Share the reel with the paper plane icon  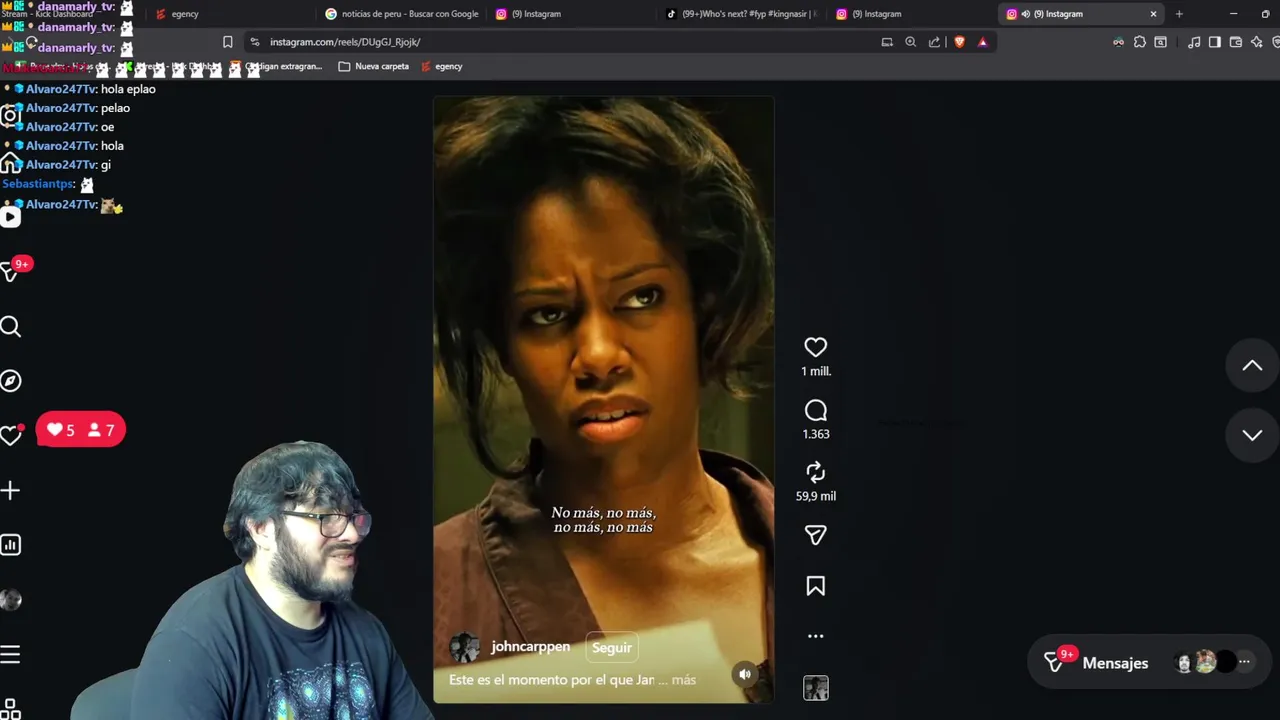point(815,535)
